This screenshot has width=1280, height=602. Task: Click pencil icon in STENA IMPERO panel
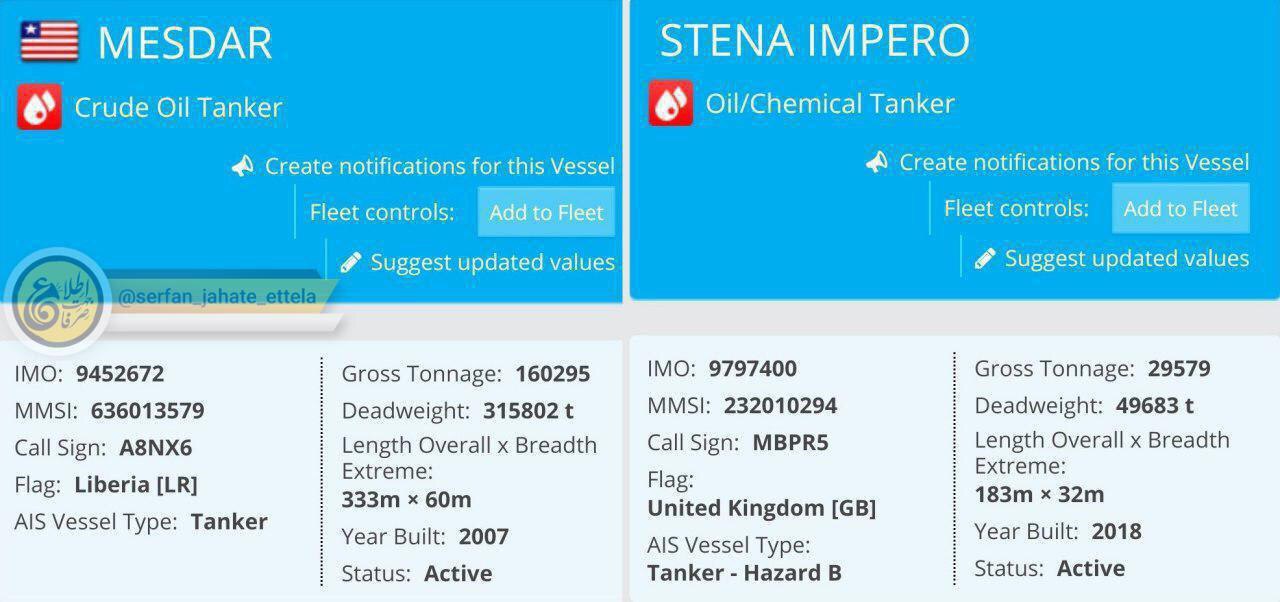985,258
